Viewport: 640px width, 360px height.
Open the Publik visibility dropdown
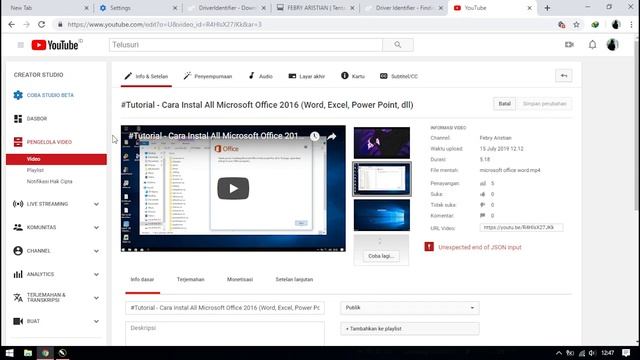[x=410, y=308]
